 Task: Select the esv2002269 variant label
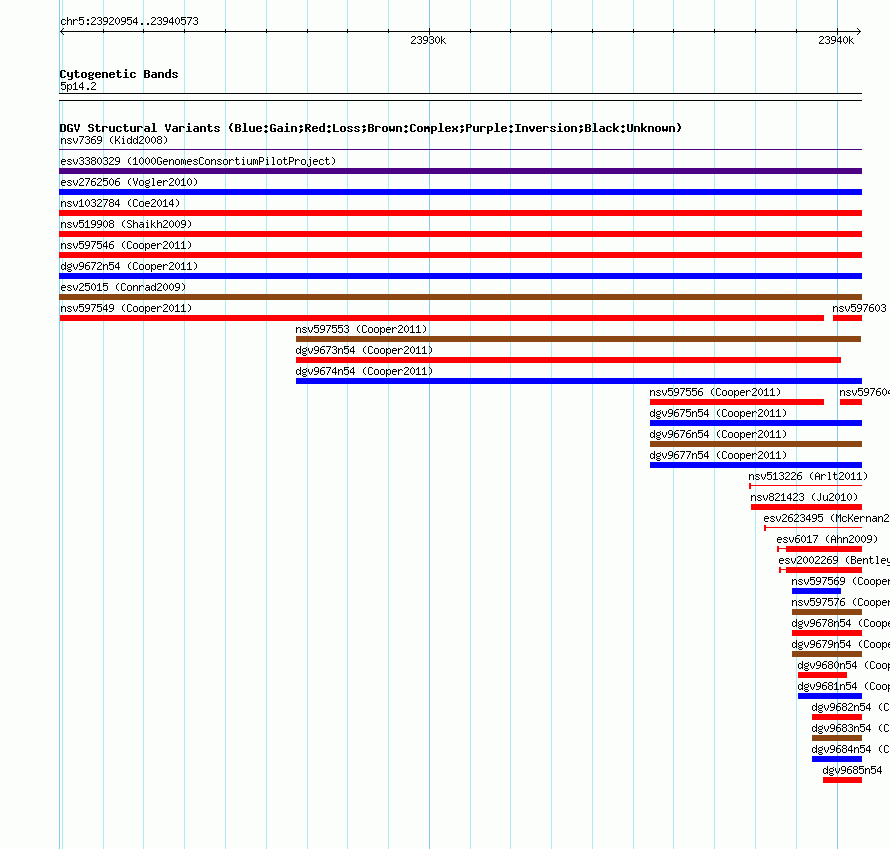point(834,560)
